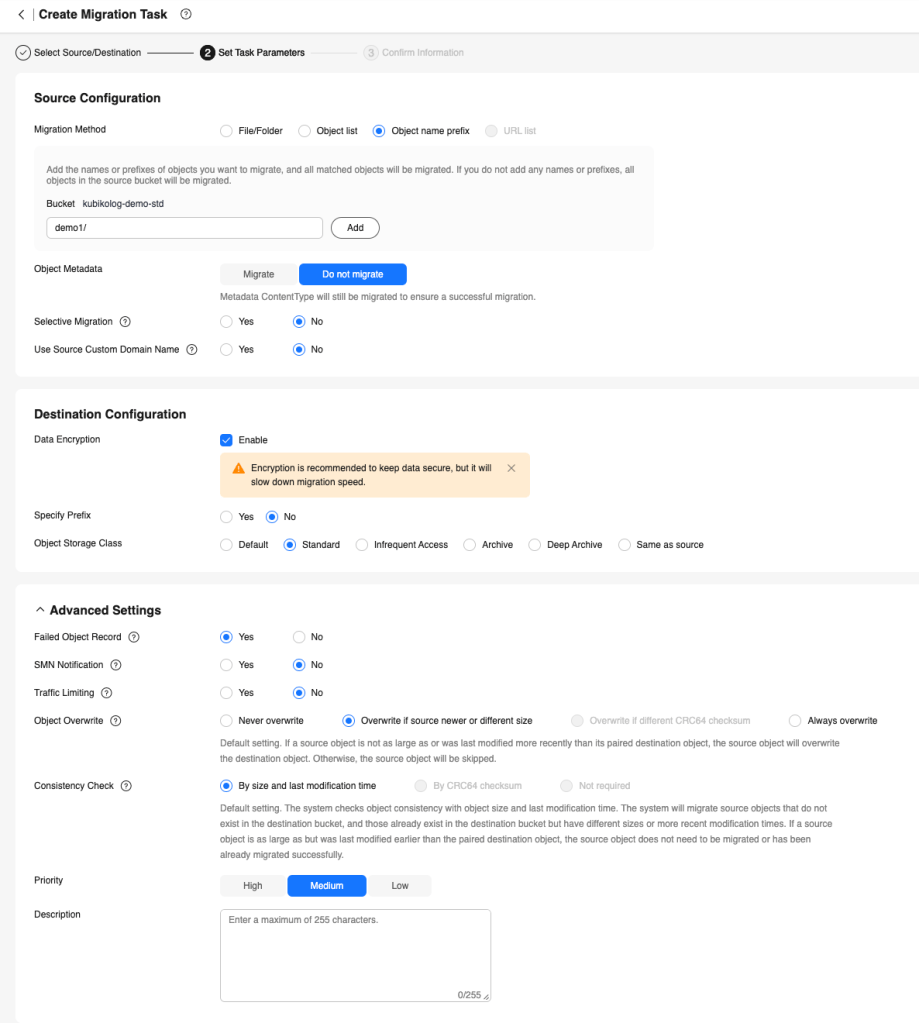The image size is (919, 1023).
Task: Open the SMN Notification help tooltip icon
Action: point(116,665)
